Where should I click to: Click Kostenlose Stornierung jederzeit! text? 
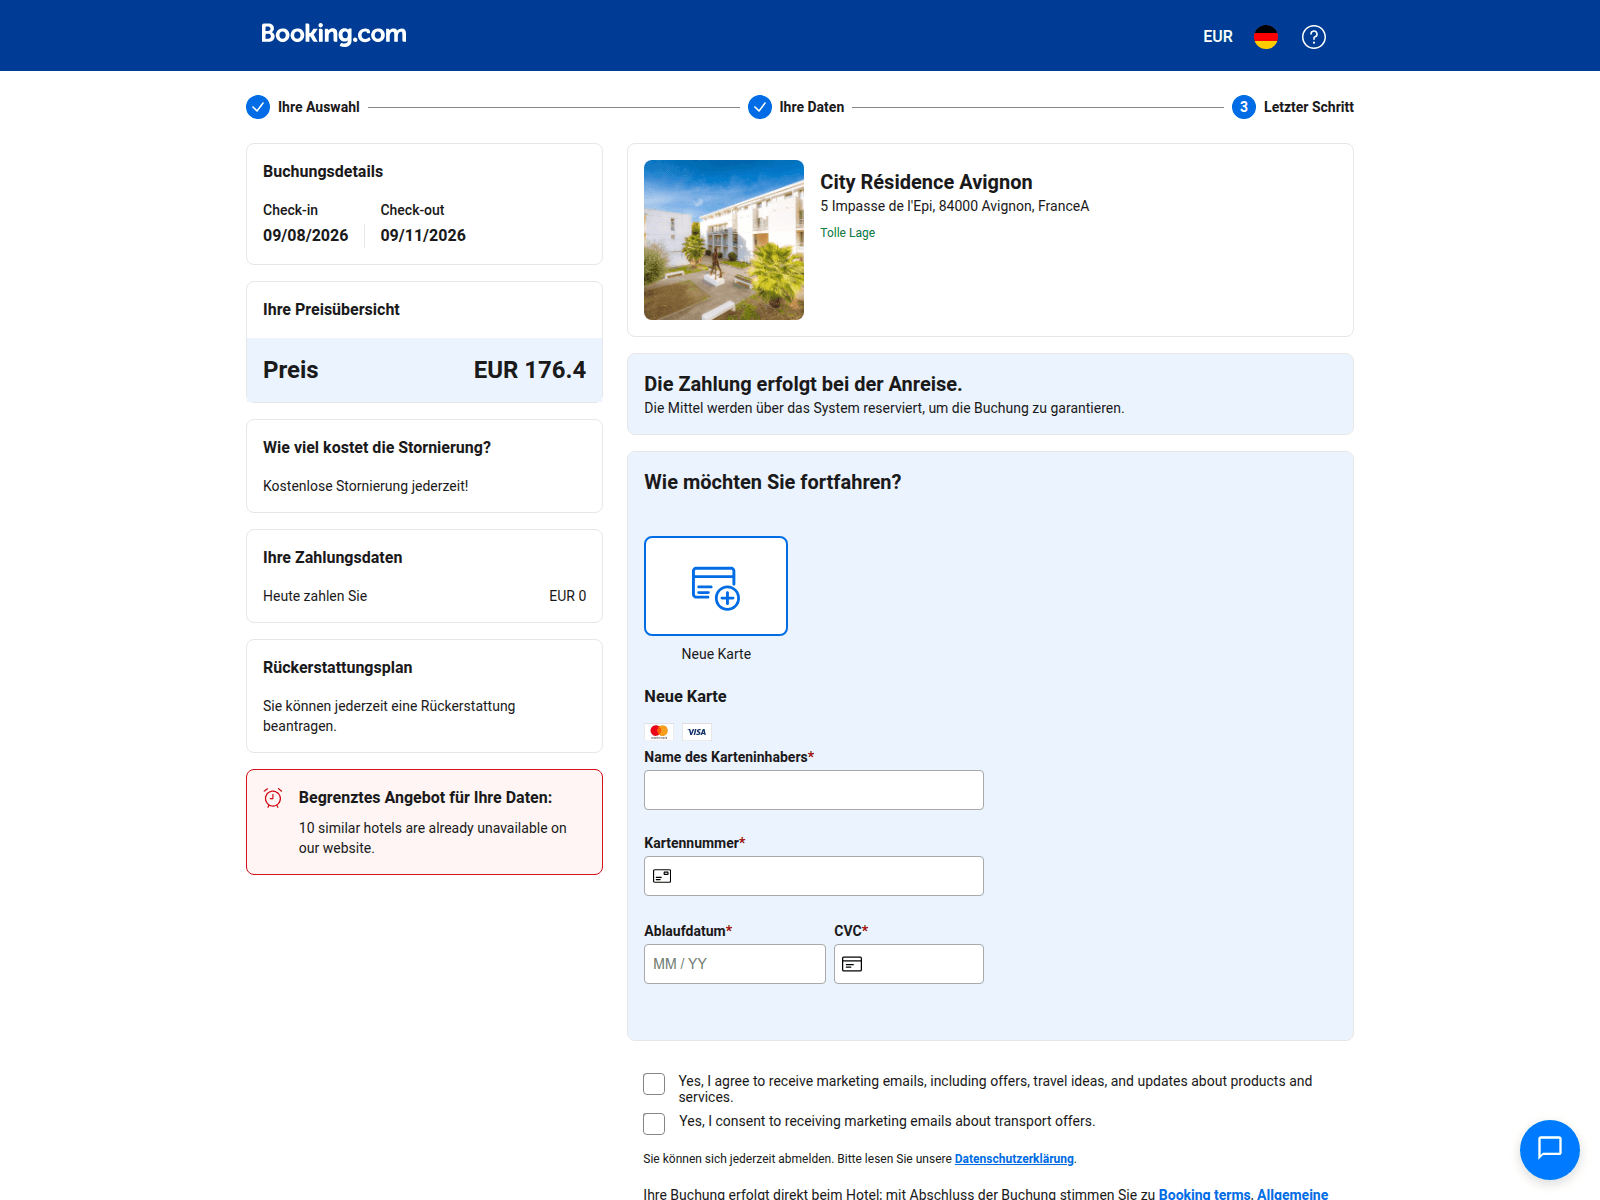(366, 486)
